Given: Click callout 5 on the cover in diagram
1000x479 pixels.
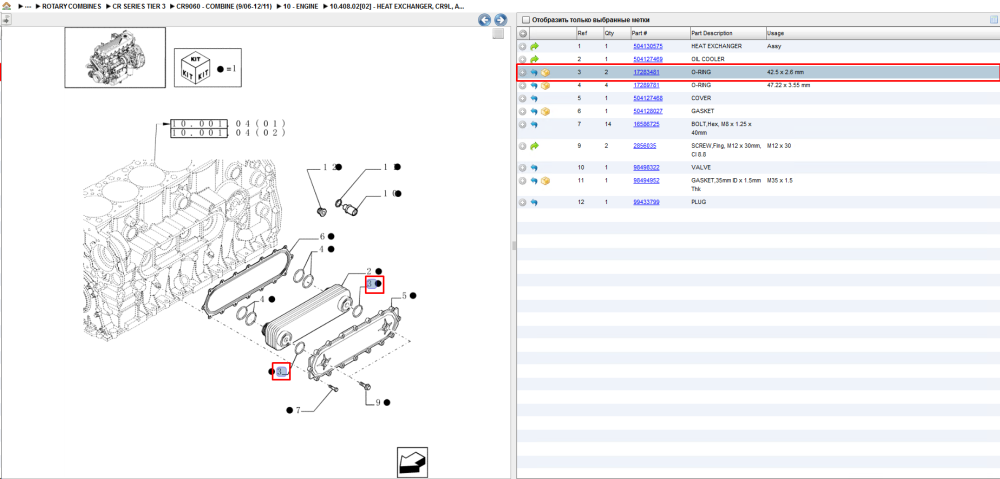Looking at the screenshot, I should point(403,296).
